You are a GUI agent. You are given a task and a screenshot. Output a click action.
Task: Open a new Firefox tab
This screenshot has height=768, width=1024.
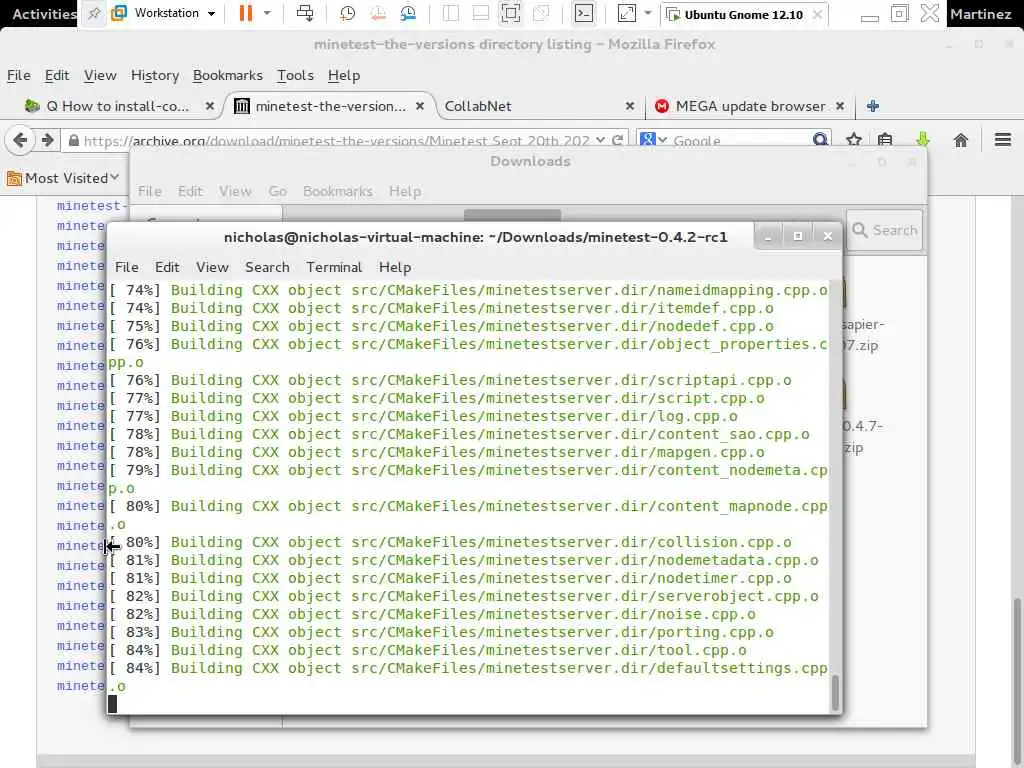(x=872, y=106)
